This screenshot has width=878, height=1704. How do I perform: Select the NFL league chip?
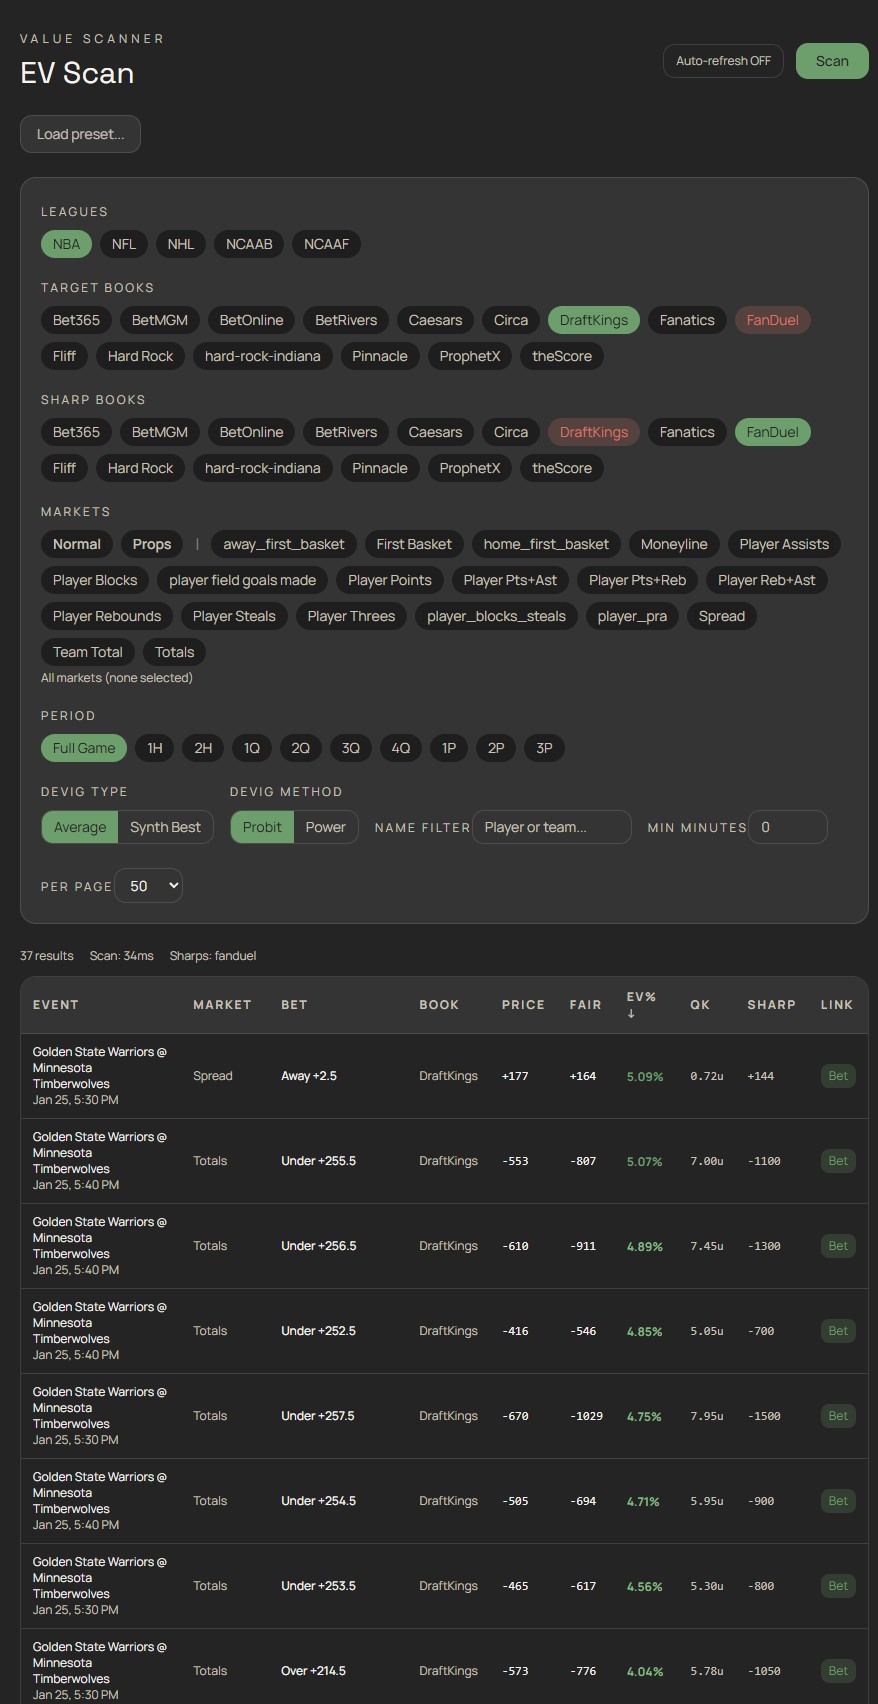click(x=124, y=244)
